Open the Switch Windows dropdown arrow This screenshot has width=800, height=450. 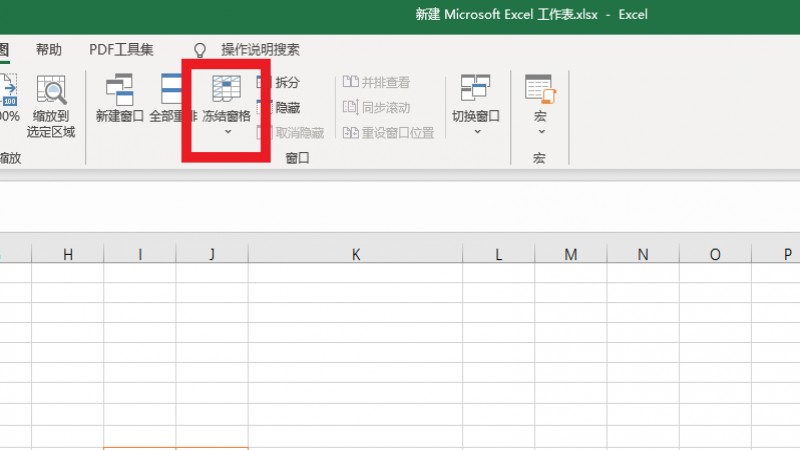pyautogui.click(x=476, y=132)
